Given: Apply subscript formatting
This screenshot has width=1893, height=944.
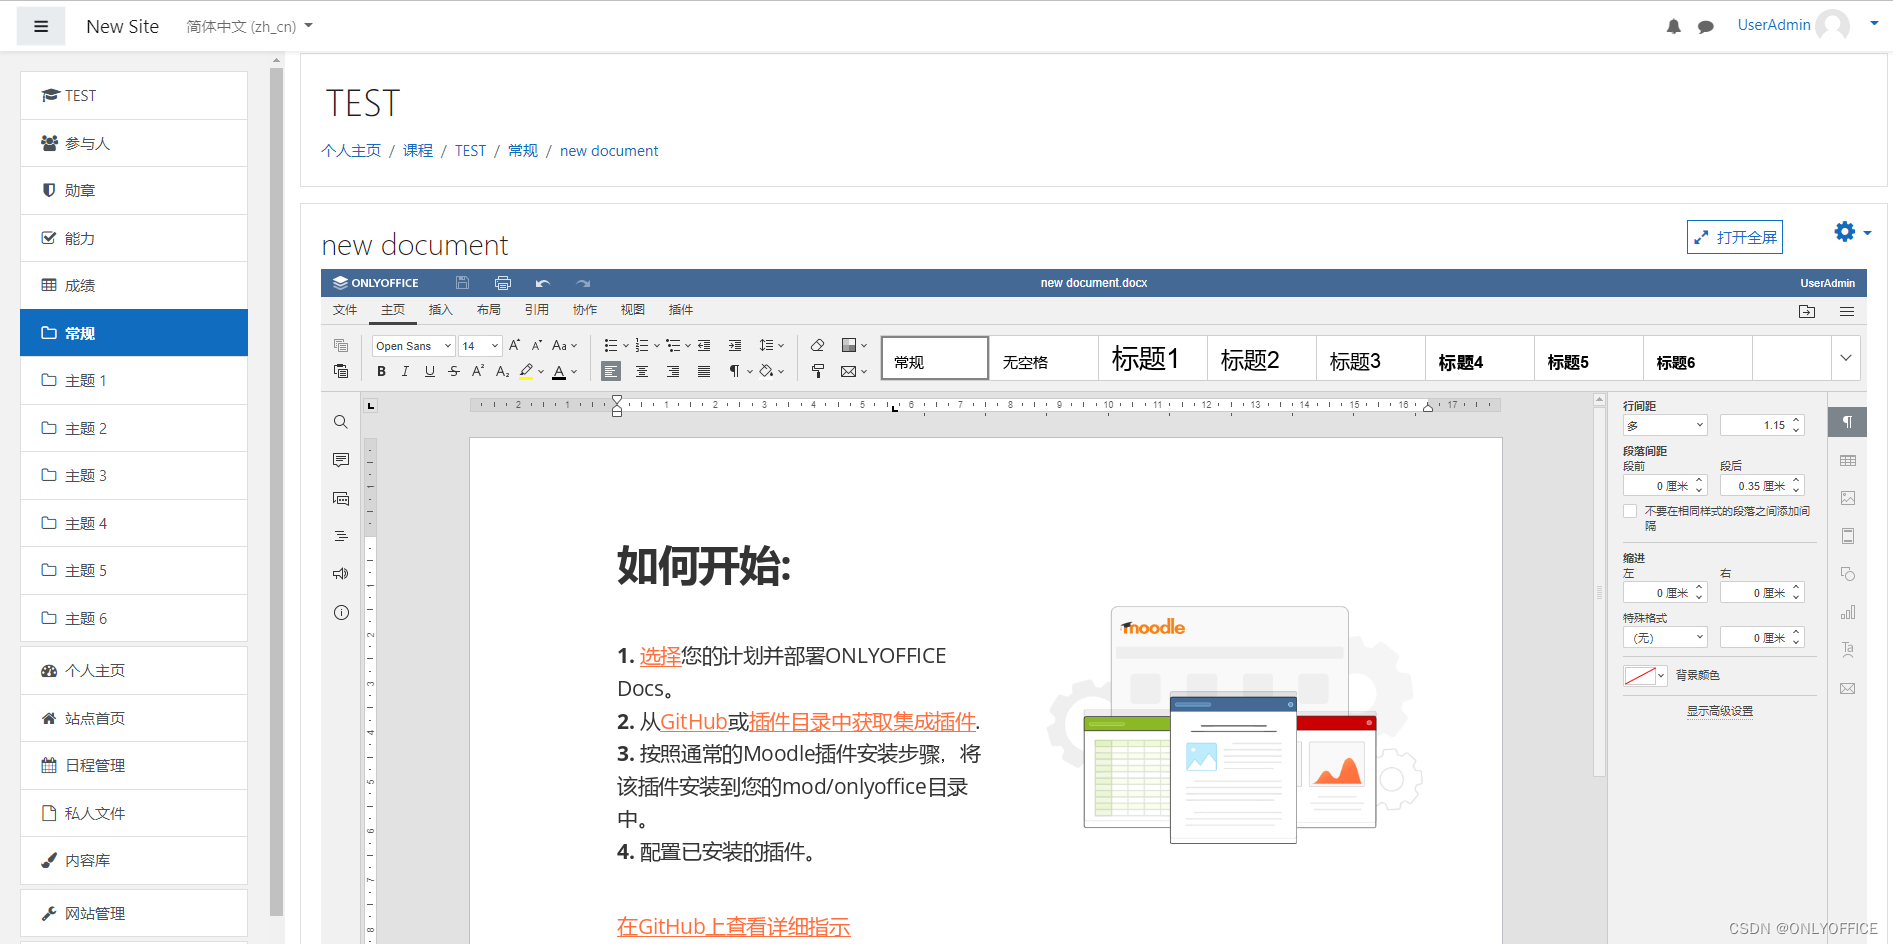Looking at the screenshot, I should [x=502, y=371].
